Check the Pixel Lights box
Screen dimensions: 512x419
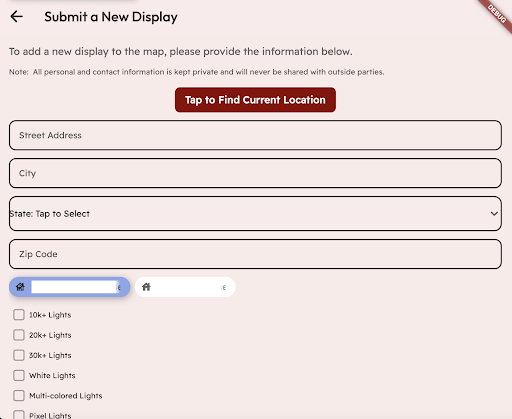pos(19,415)
